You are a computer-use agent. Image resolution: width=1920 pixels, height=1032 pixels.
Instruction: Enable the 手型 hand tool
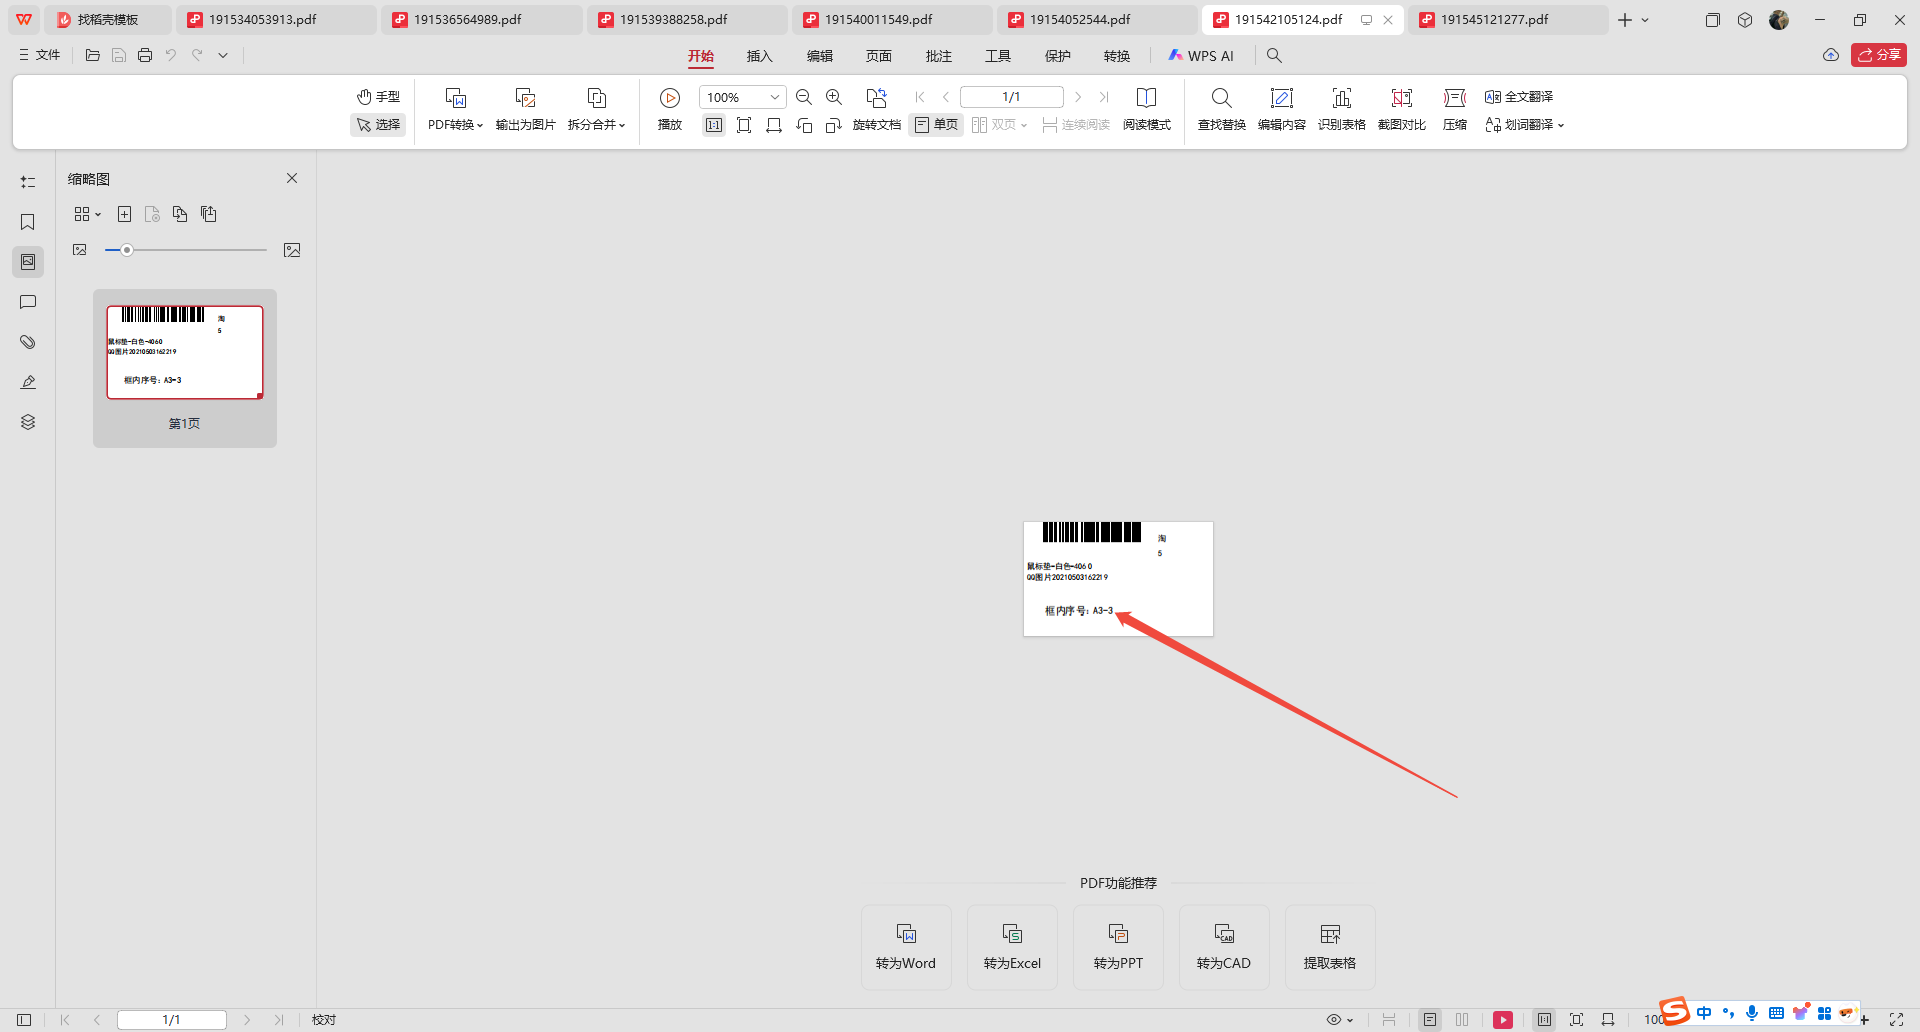tap(378, 97)
